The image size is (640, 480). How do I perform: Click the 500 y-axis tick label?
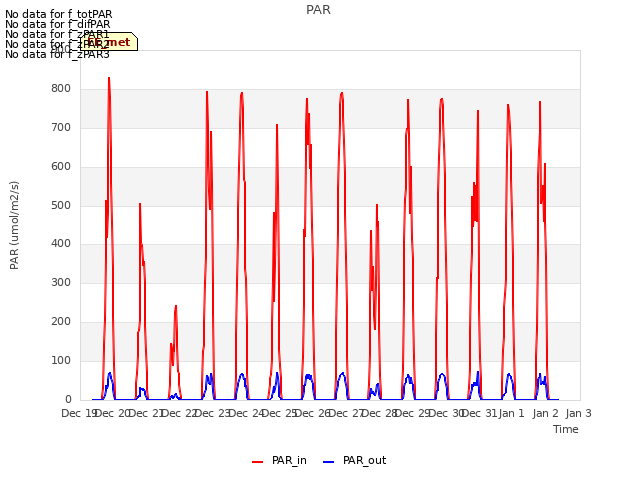click(61, 205)
